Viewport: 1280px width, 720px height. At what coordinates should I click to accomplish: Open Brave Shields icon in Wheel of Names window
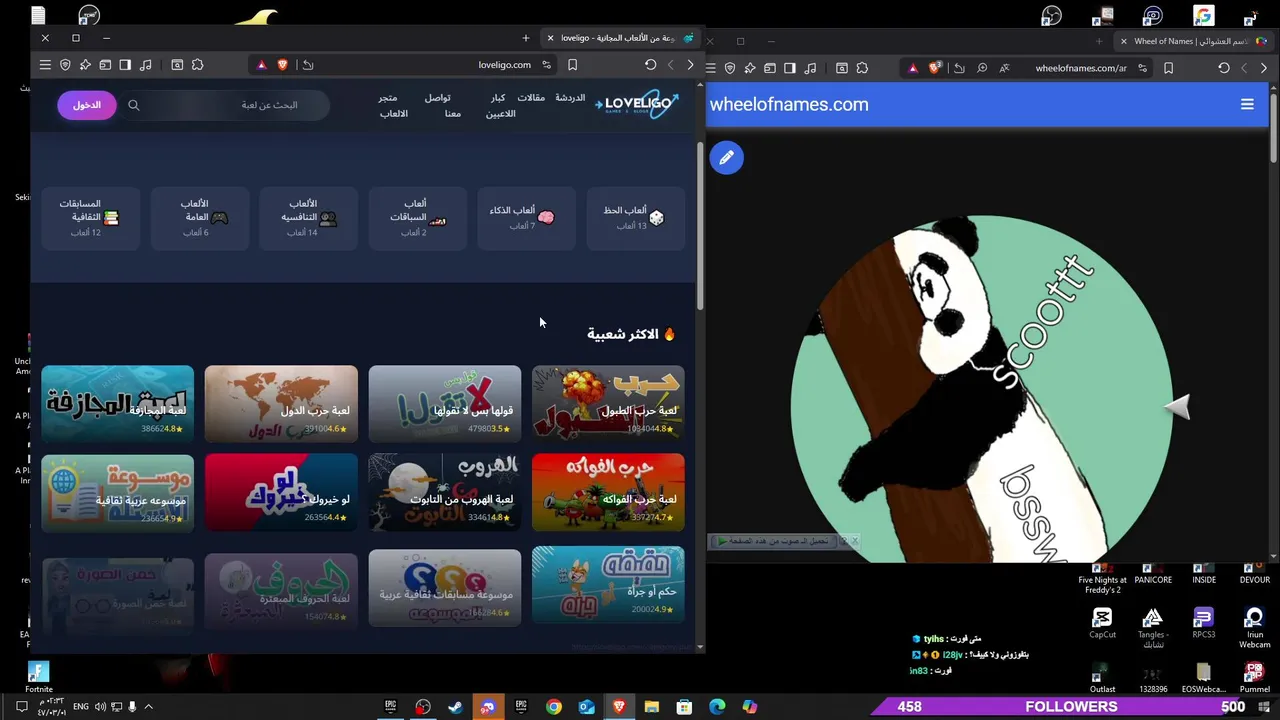click(935, 68)
